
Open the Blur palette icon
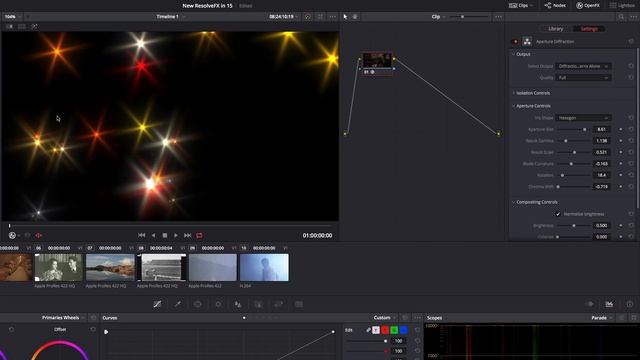pos(238,304)
